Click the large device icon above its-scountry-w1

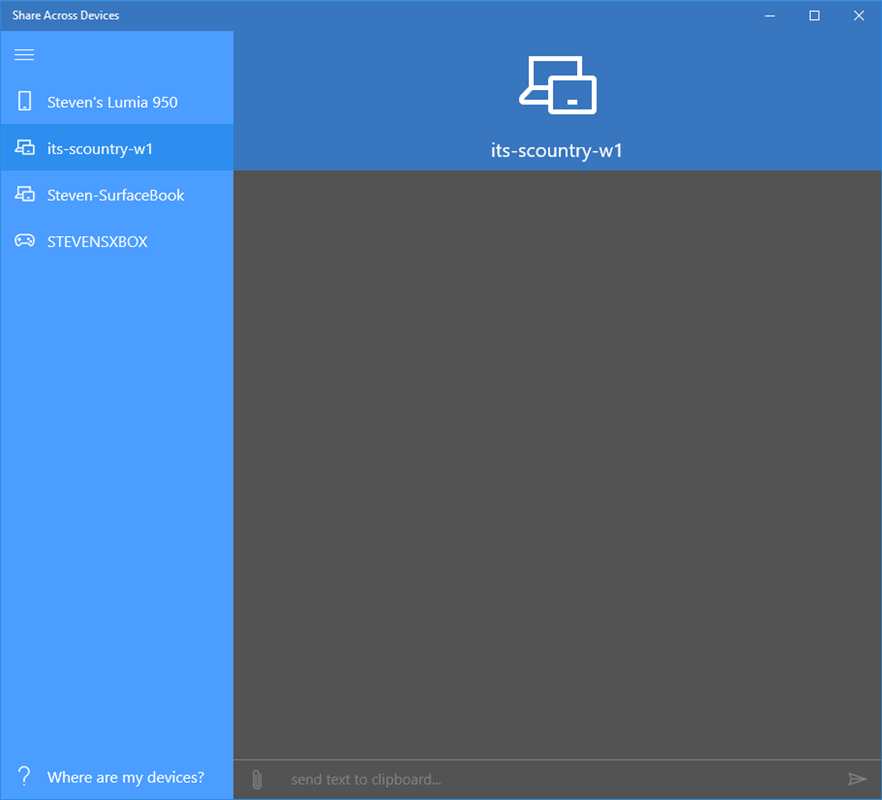[557, 86]
